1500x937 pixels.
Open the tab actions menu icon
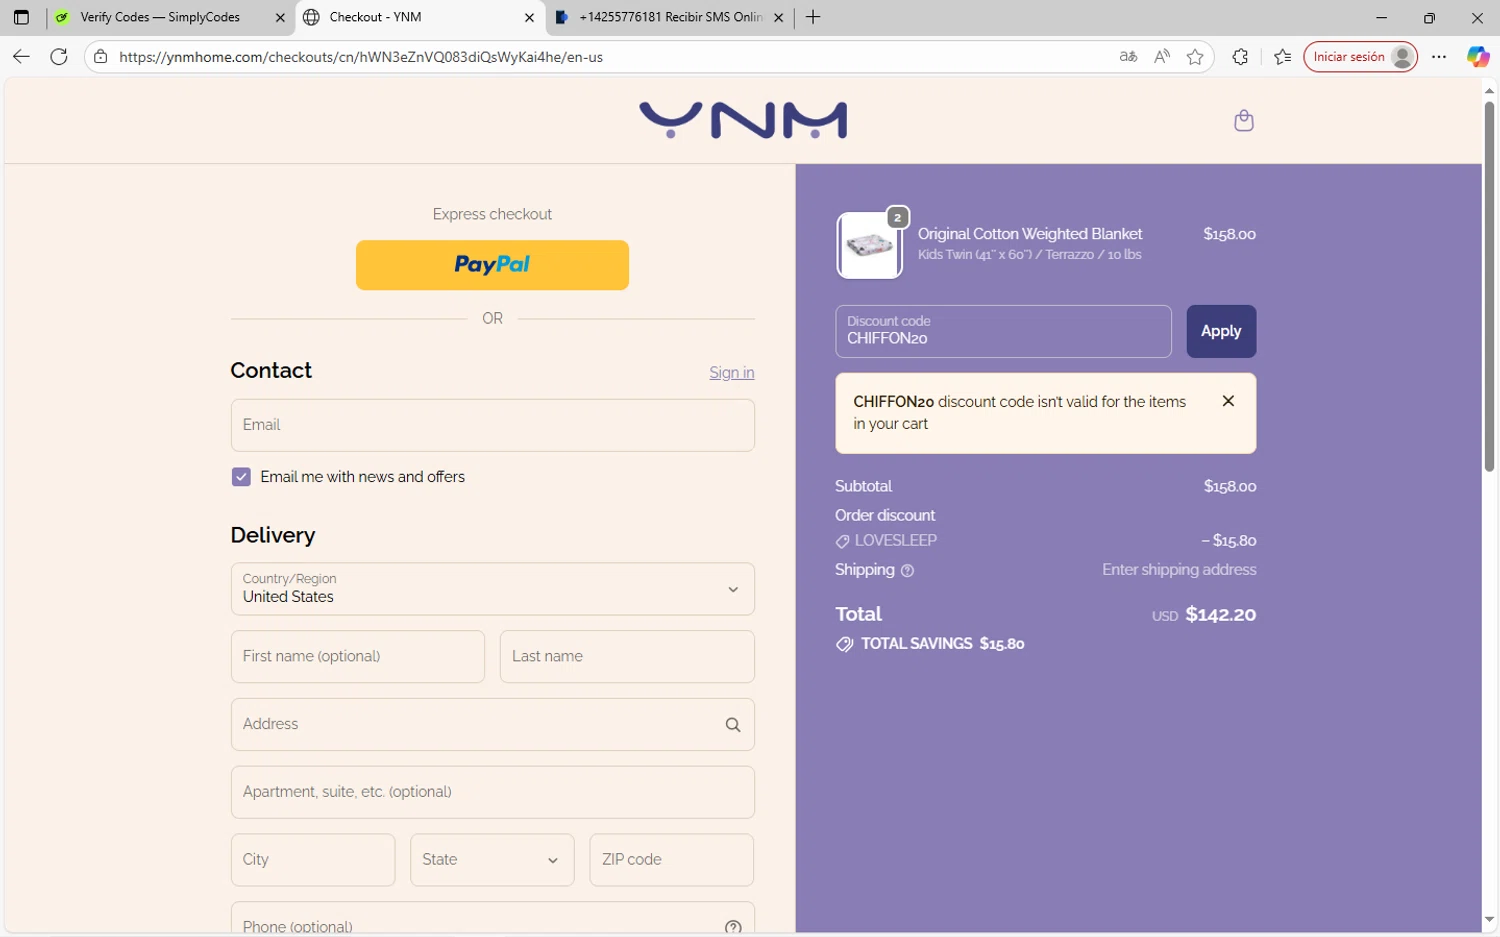(x=21, y=17)
